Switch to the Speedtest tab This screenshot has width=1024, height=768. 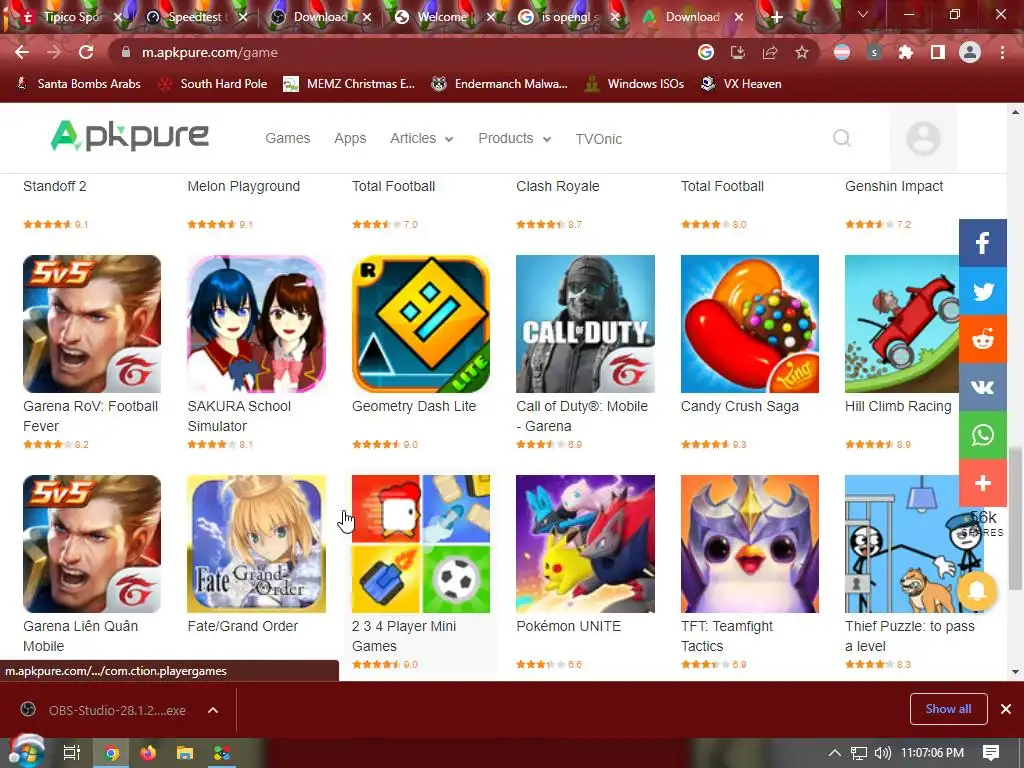(195, 17)
